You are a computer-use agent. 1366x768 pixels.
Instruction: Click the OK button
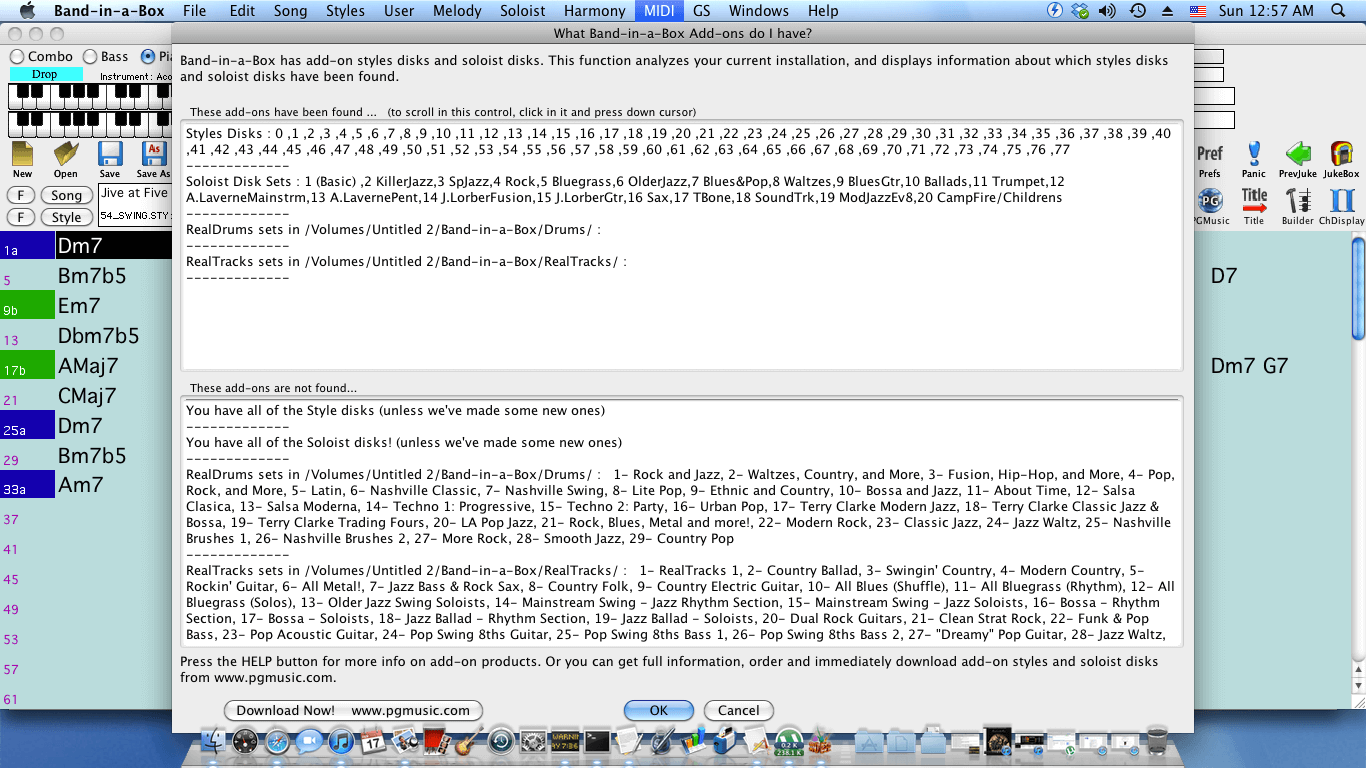pyautogui.click(x=658, y=710)
